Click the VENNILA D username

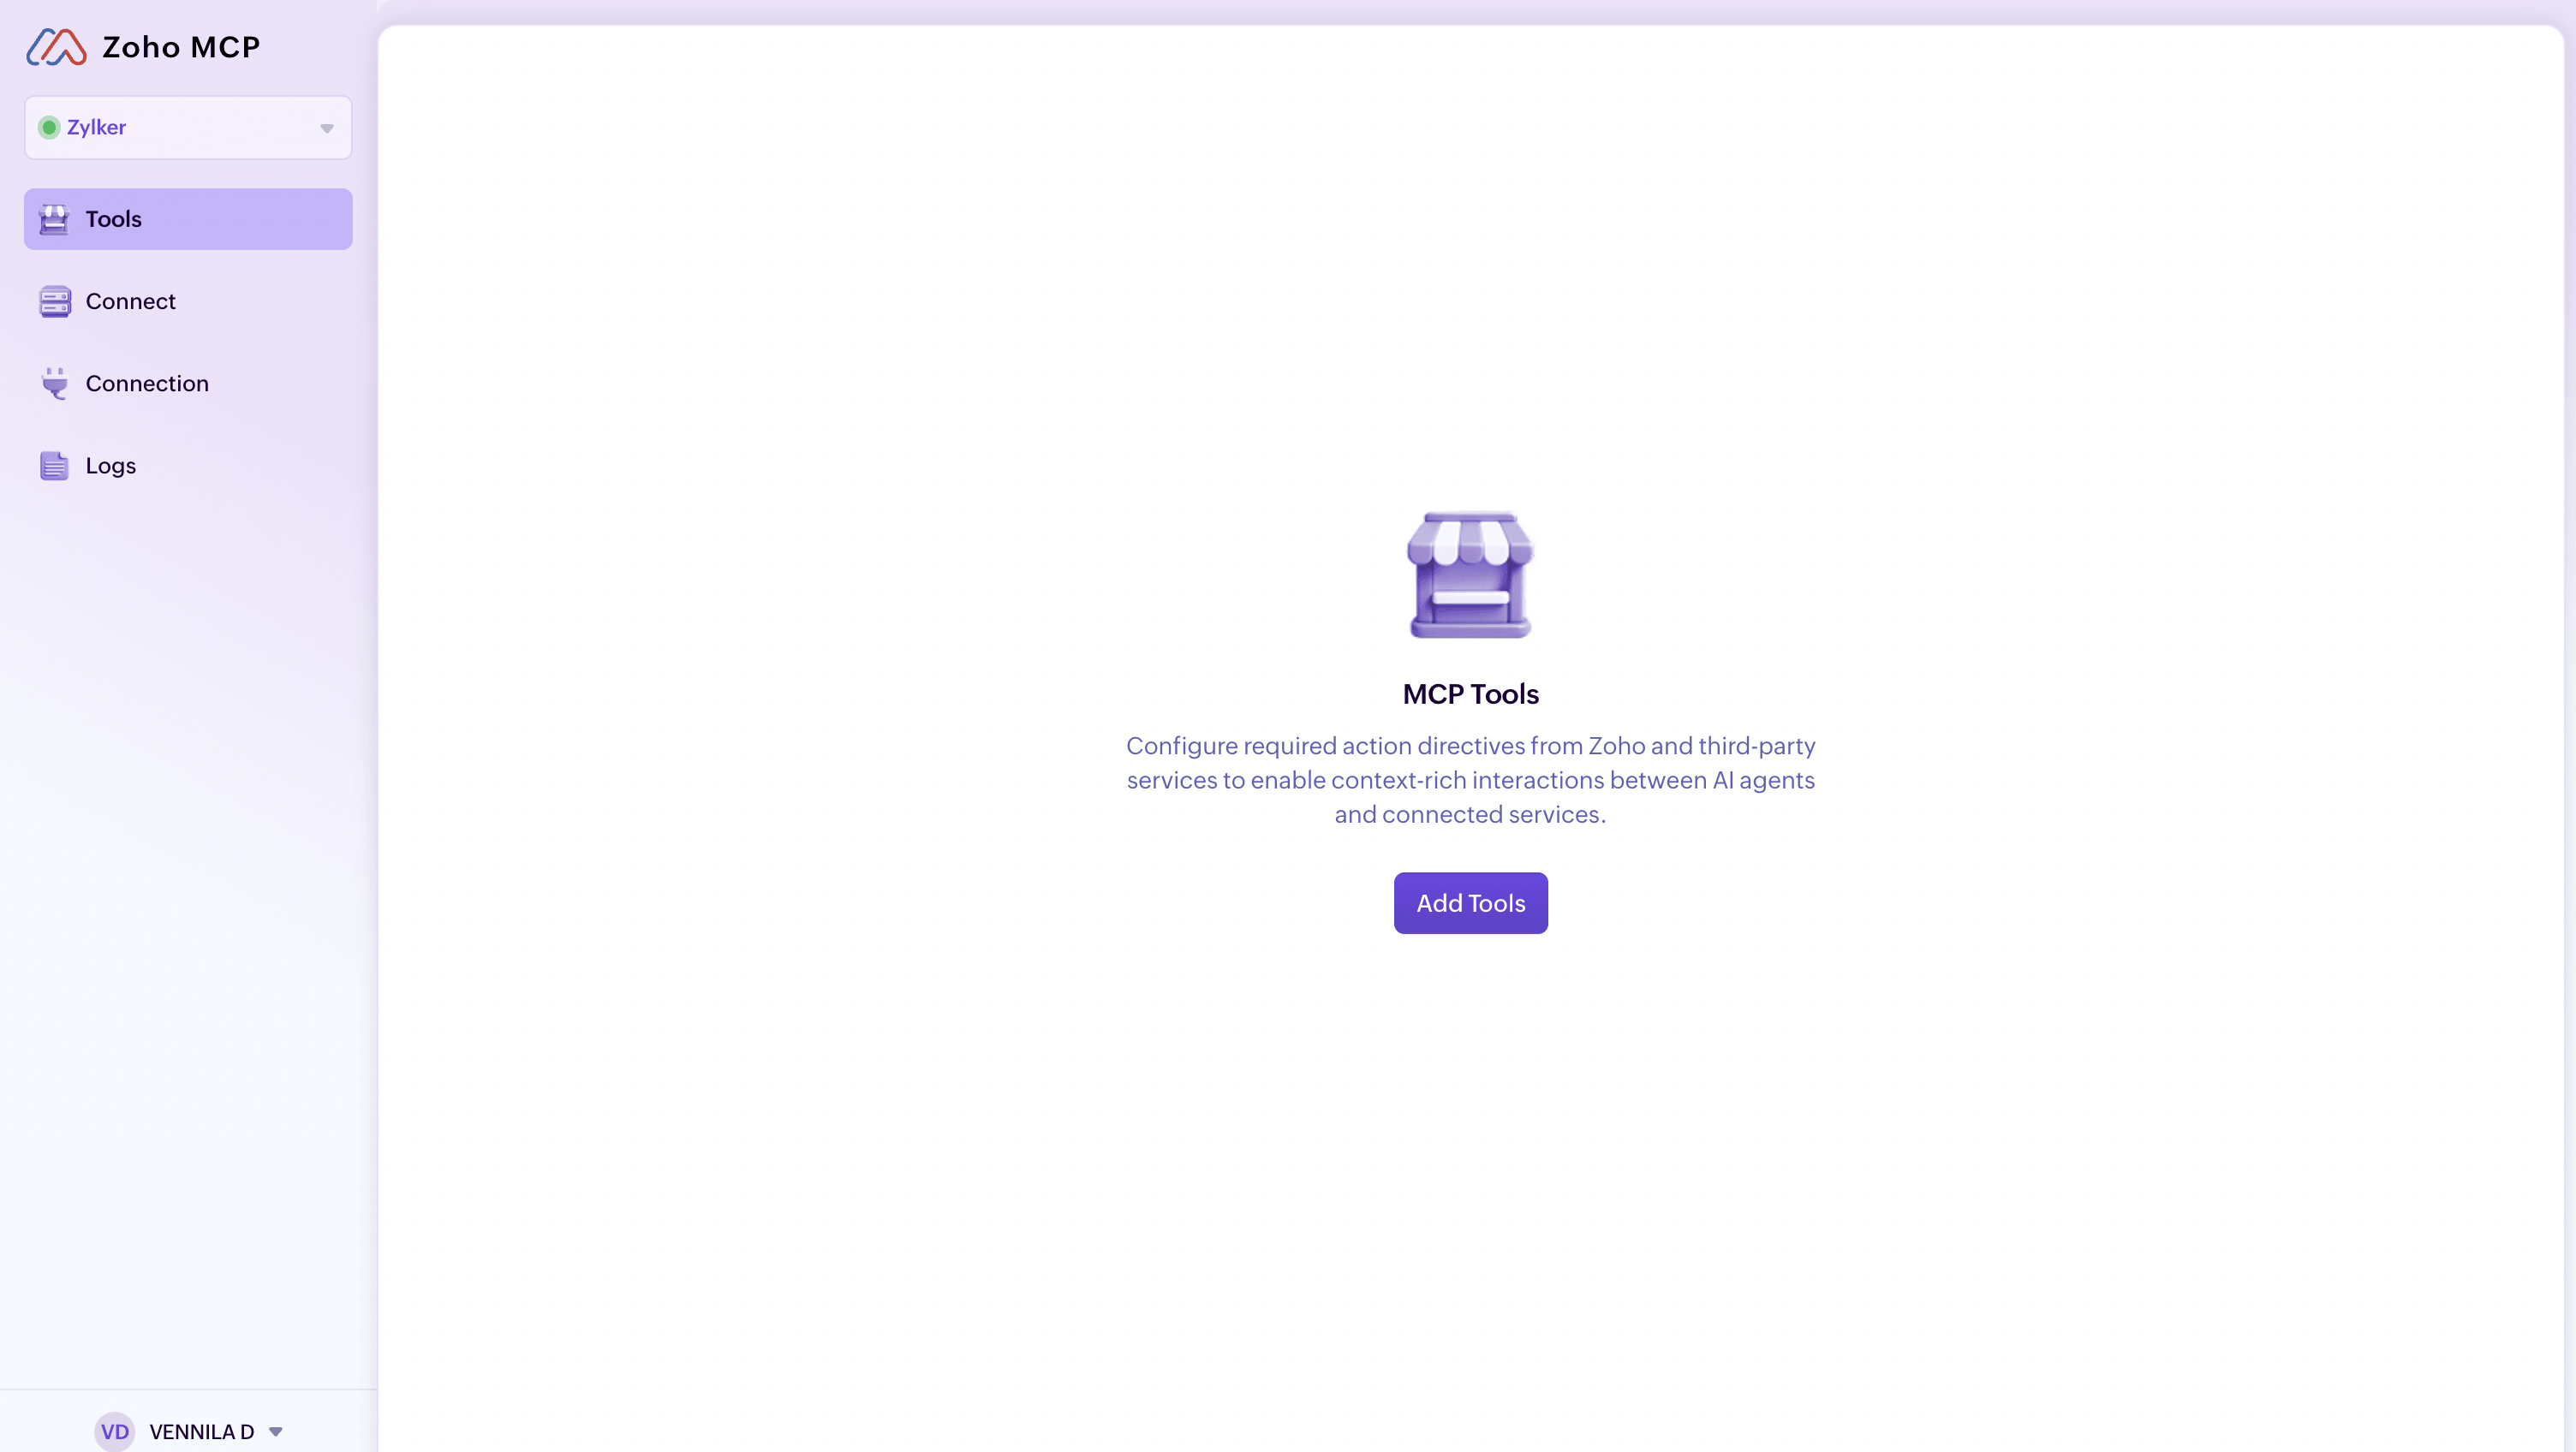tap(201, 1432)
